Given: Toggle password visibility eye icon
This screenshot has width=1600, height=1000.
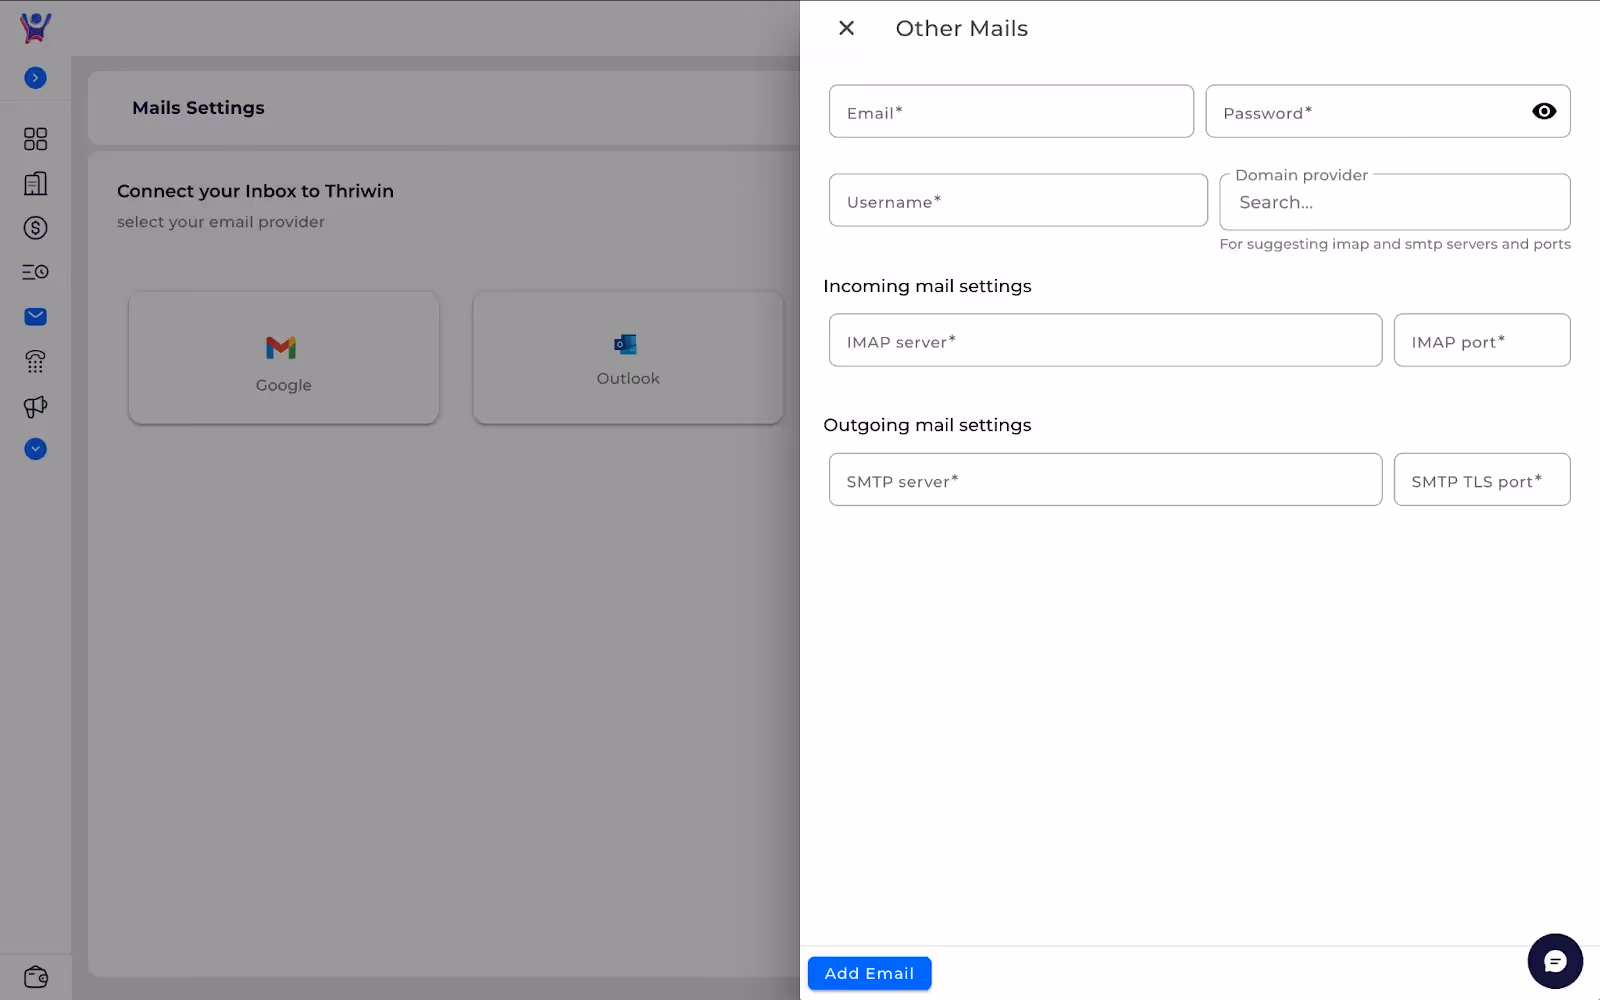Looking at the screenshot, I should pyautogui.click(x=1544, y=111).
